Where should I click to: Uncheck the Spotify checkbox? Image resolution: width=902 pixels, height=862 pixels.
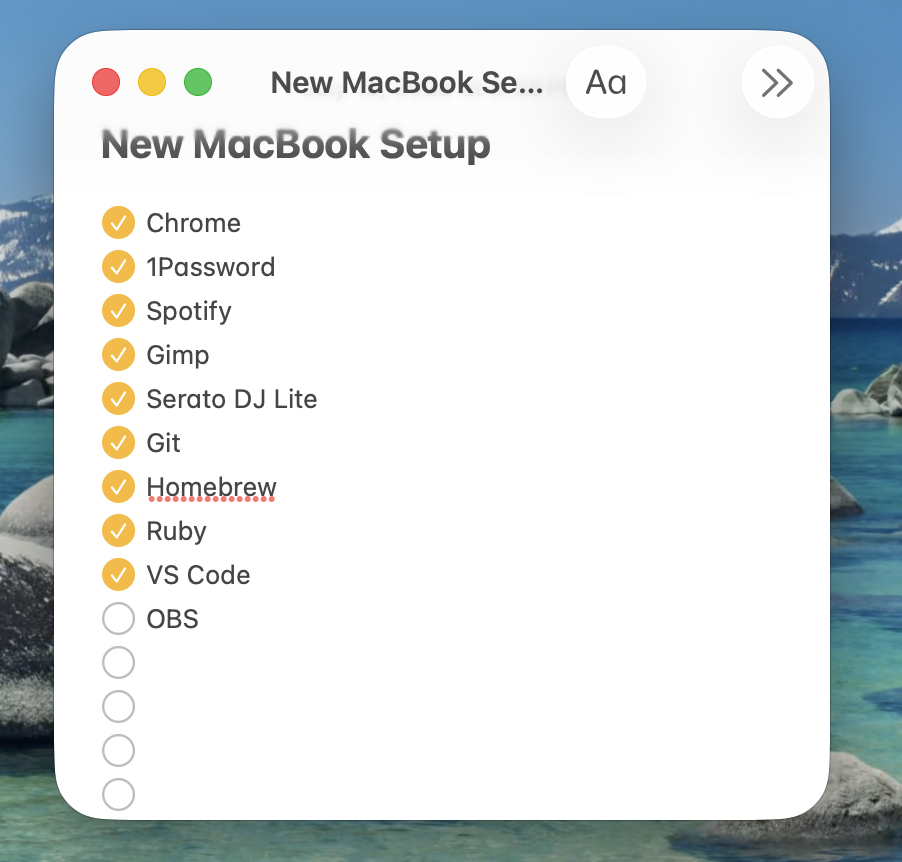119,311
